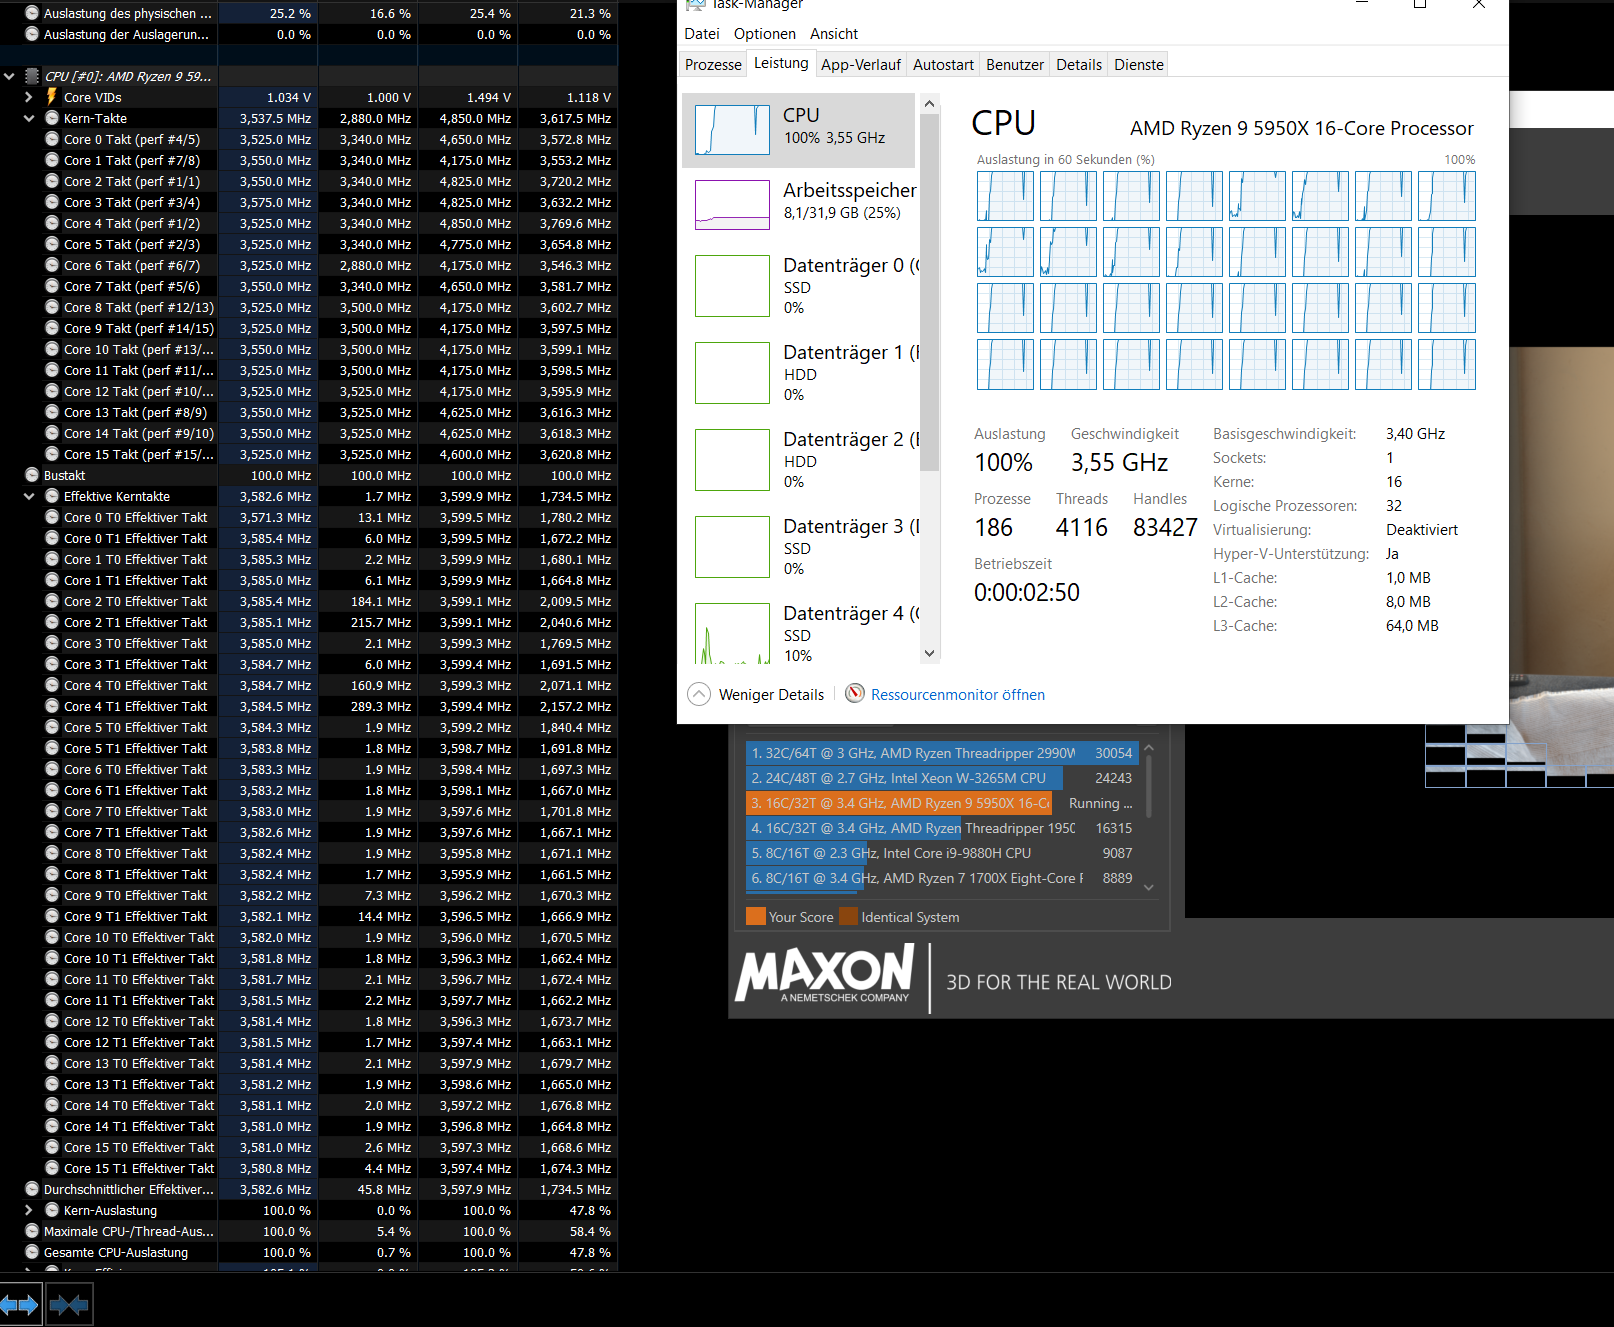Image resolution: width=1614 pixels, height=1327 pixels.
Task: Select Ryzen 7 1700X ranking entry
Action: [941, 878]
